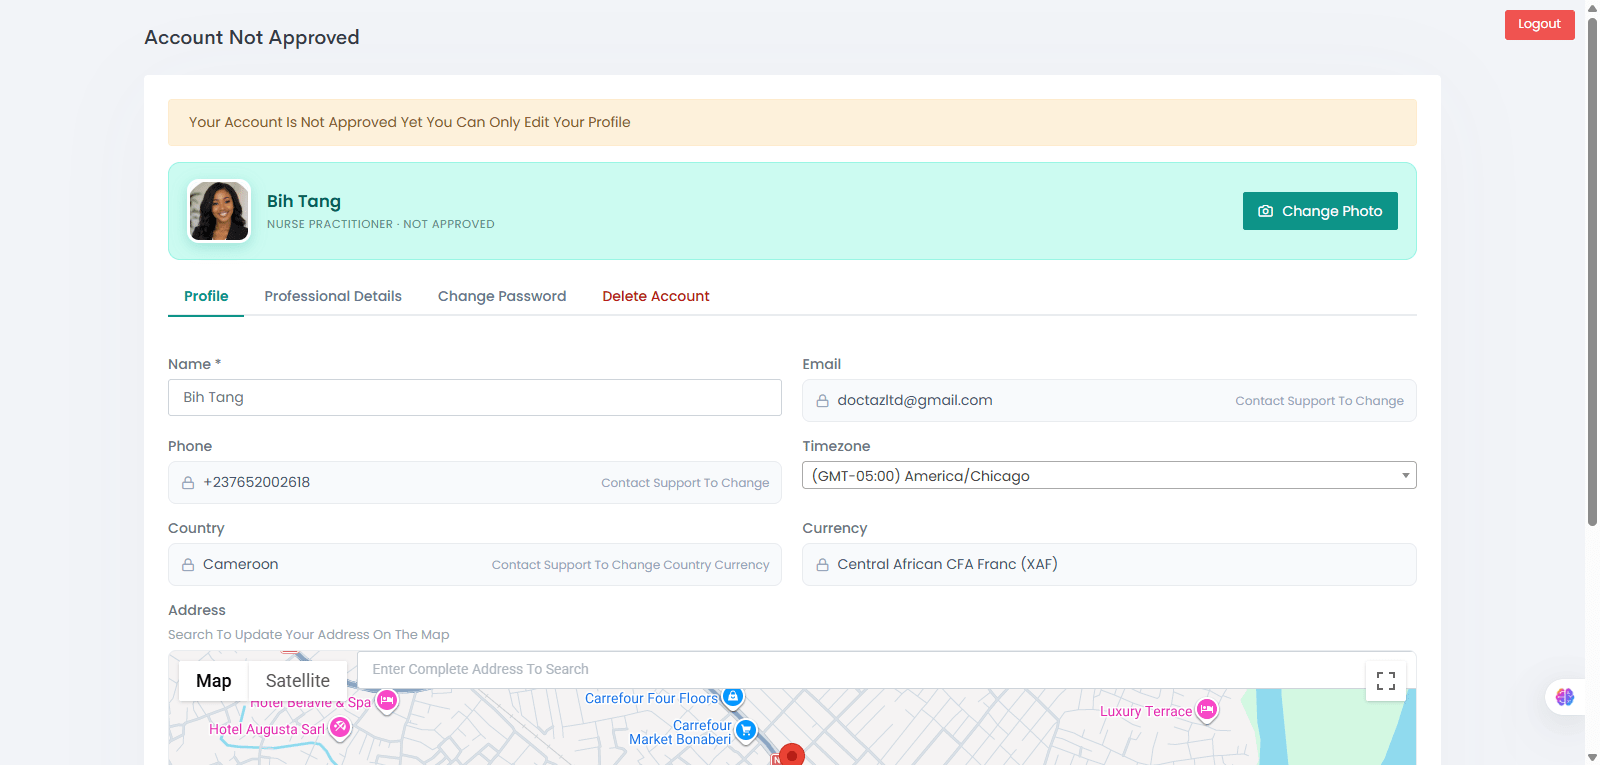
Task: Click the Change Photo button
Action: tap(1320, 211)
